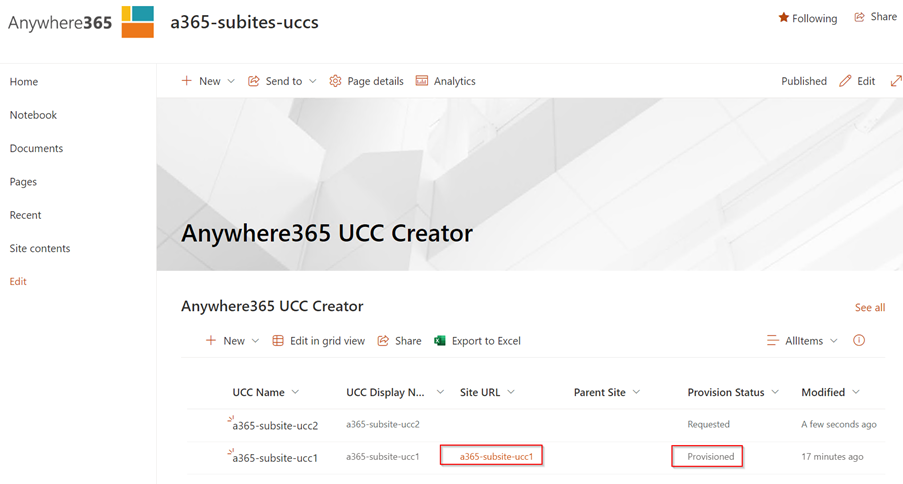
Task: Click the expand to full screen arrow icon
Action: (895, 81)
